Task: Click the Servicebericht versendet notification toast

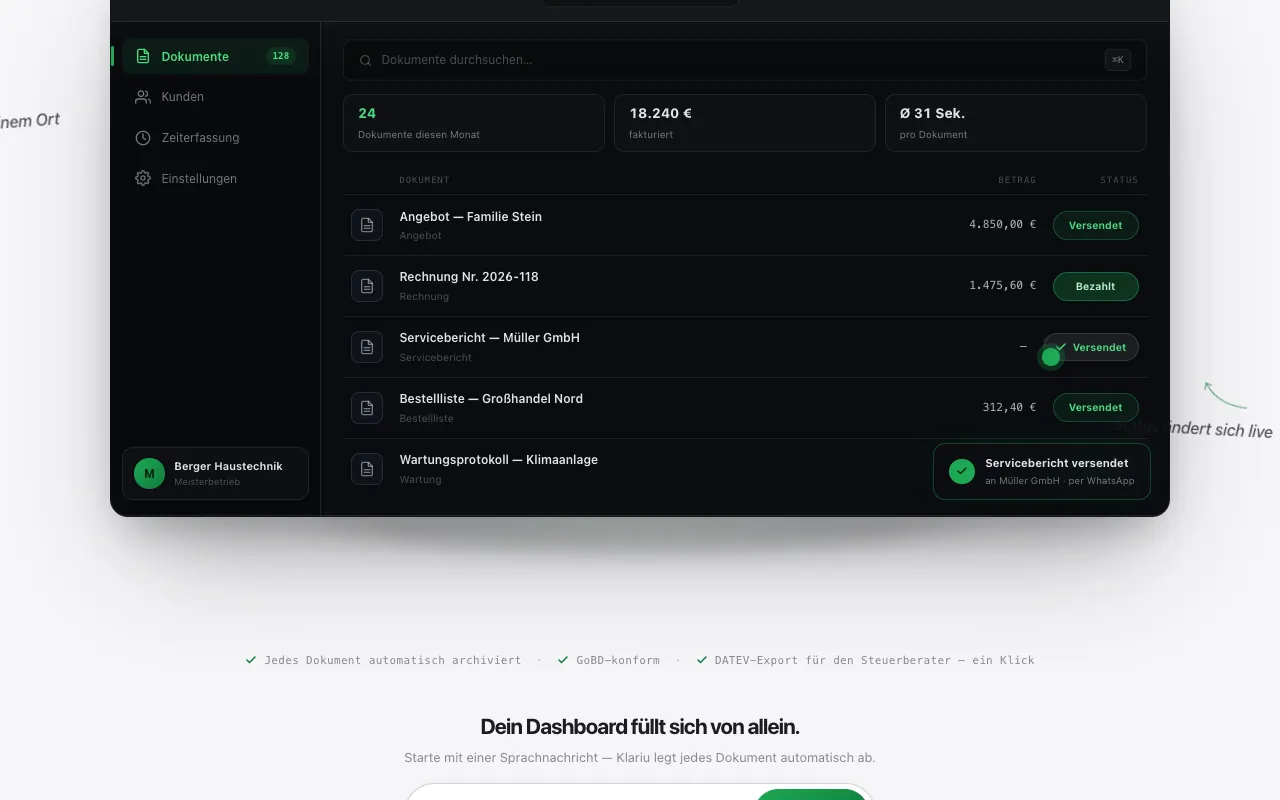Action: point(1042,471)
